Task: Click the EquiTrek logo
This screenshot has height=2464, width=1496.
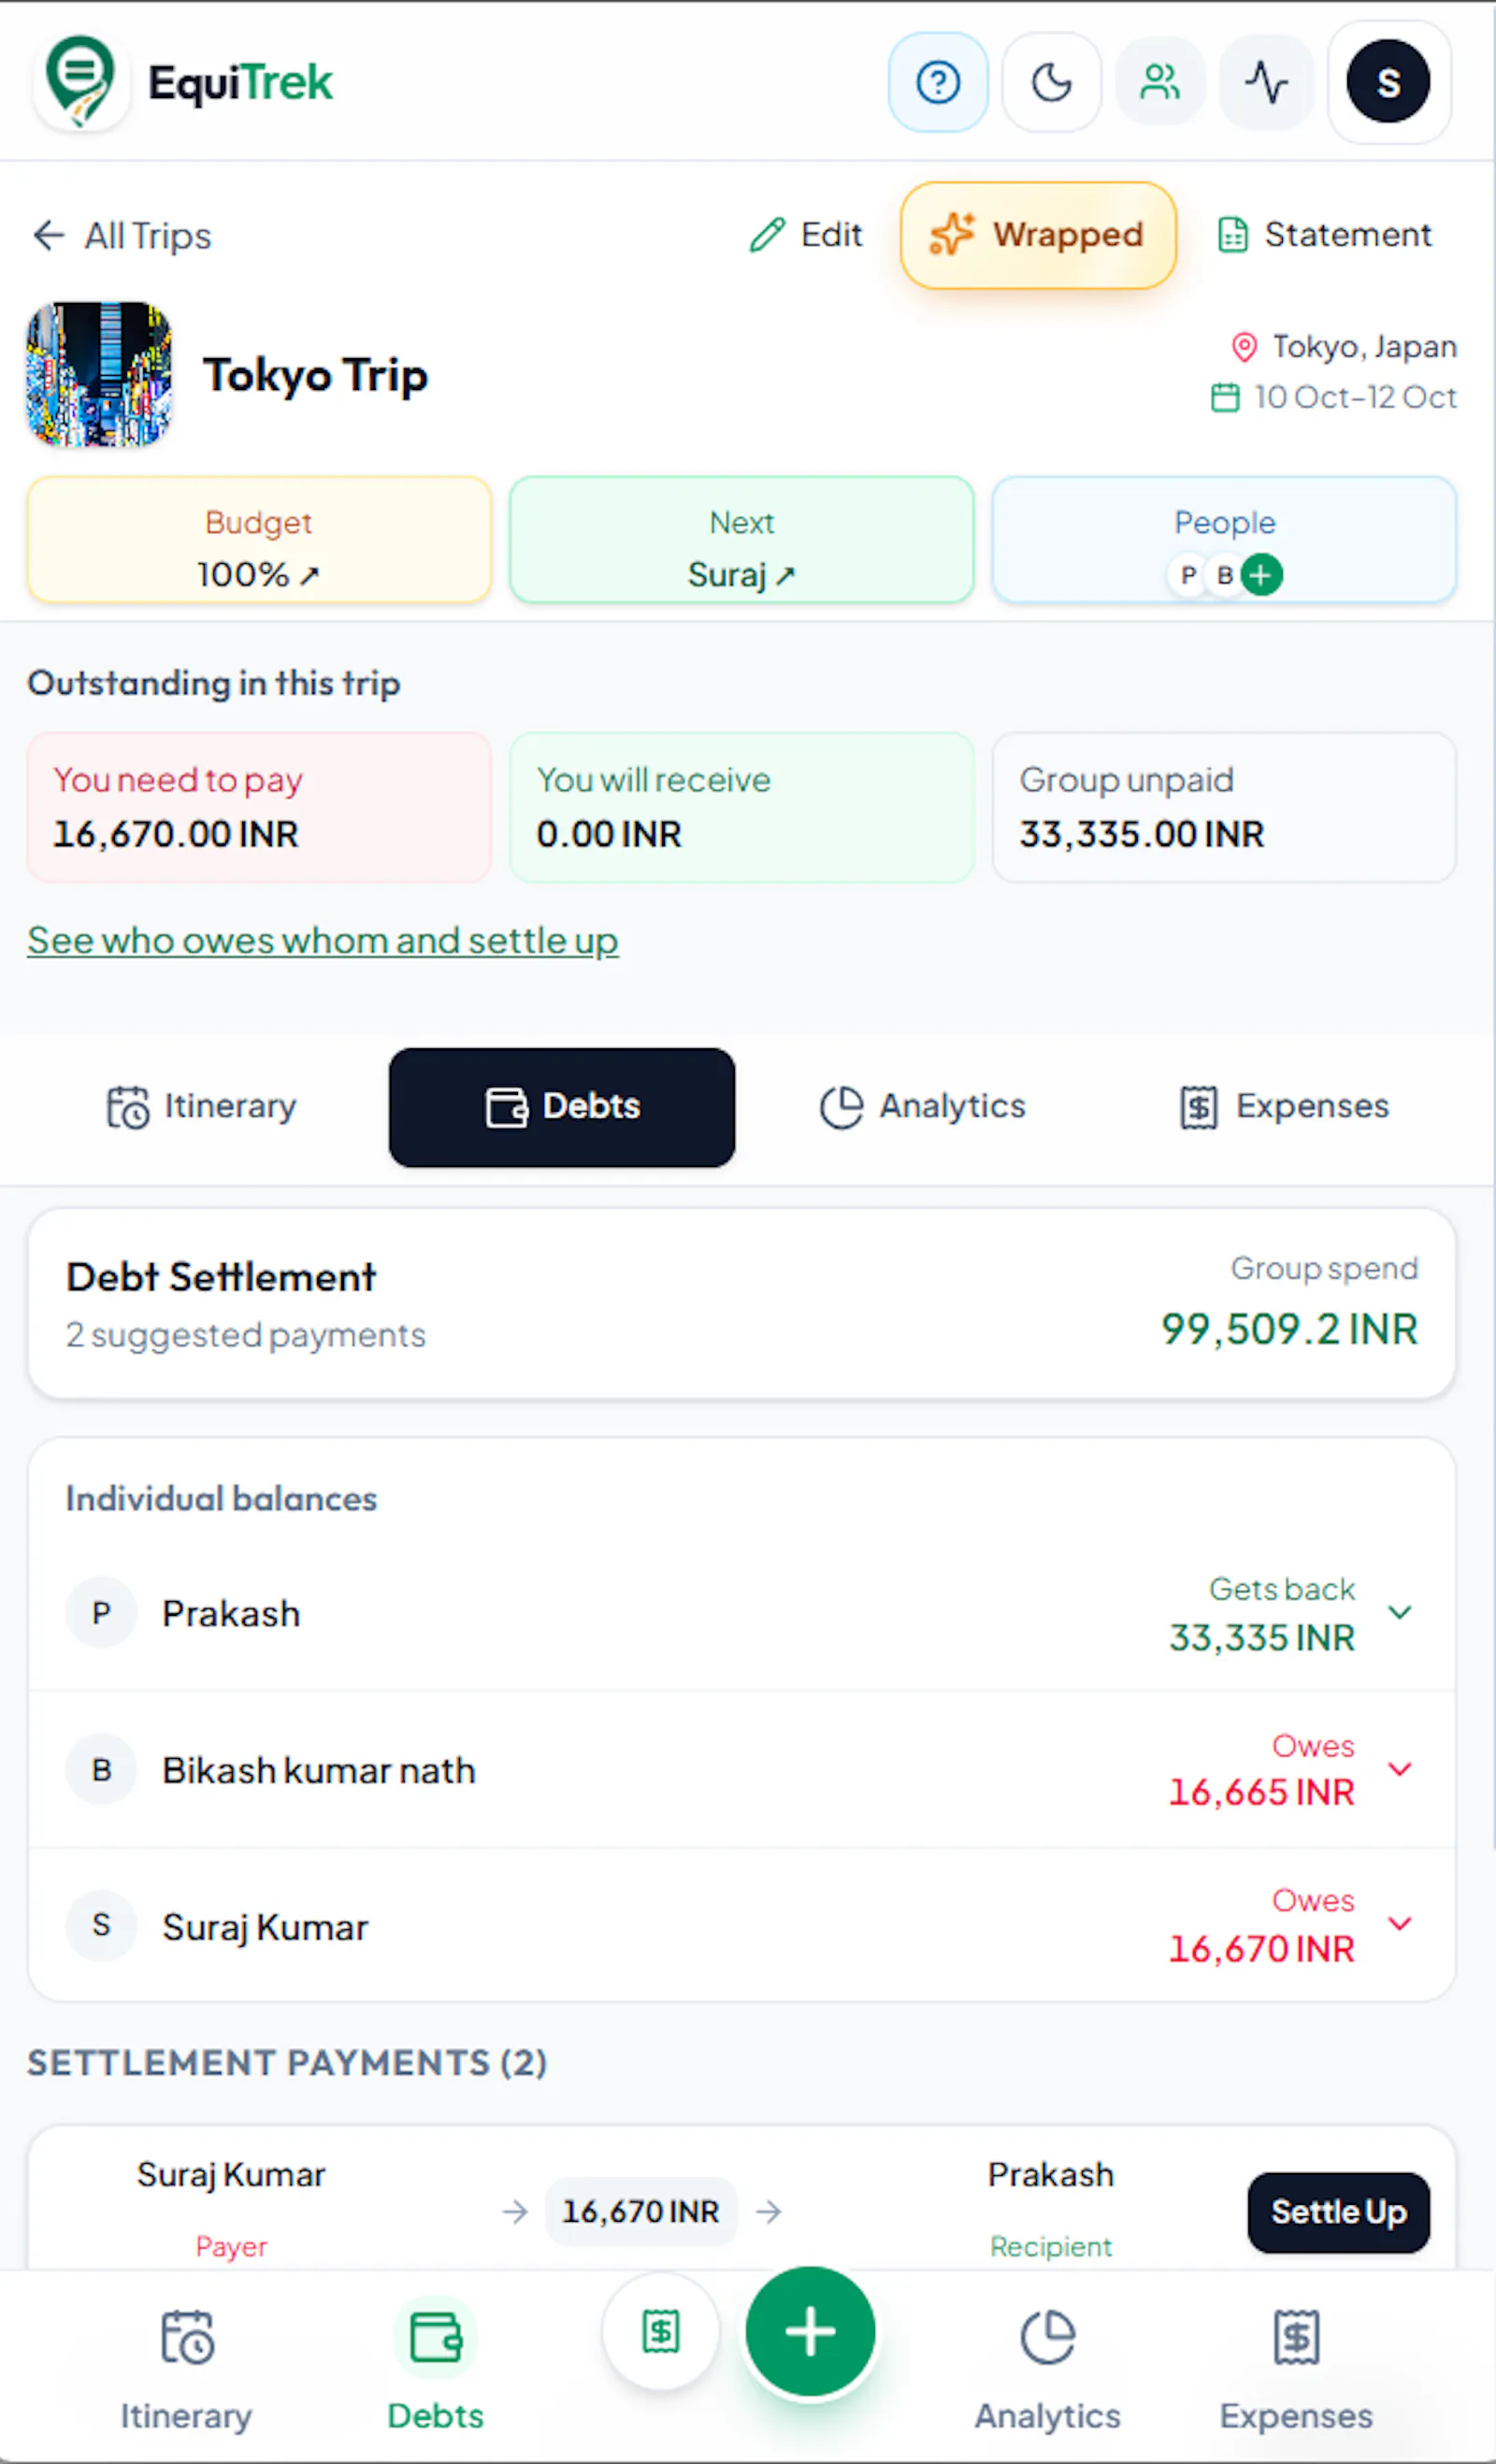Action: point(183,82)
